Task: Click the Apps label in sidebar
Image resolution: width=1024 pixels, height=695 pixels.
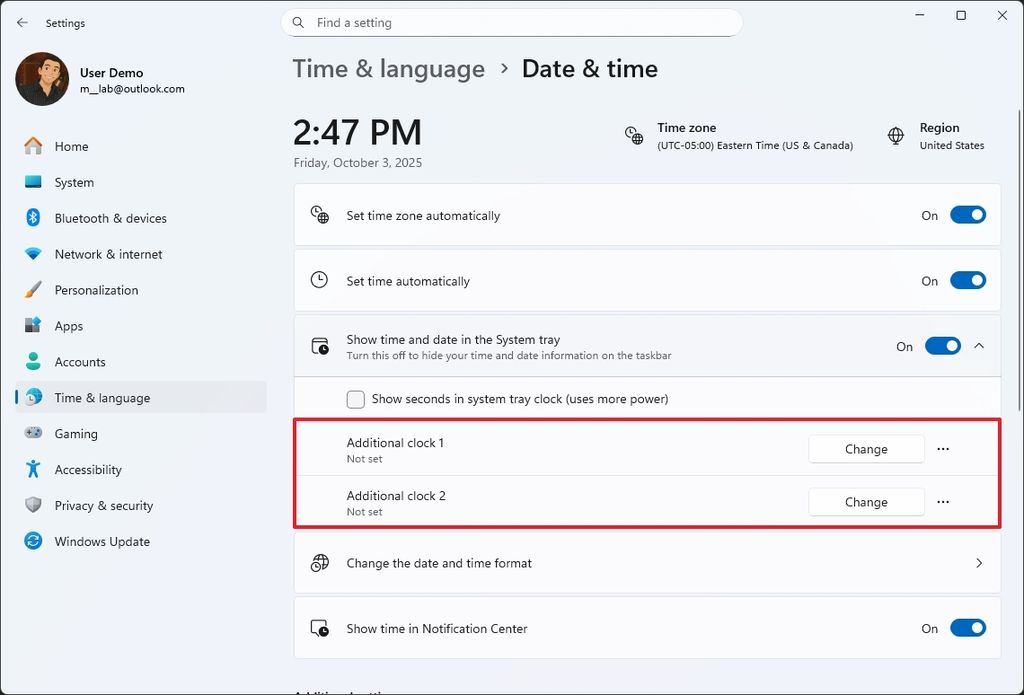Action: pos(69,326)
